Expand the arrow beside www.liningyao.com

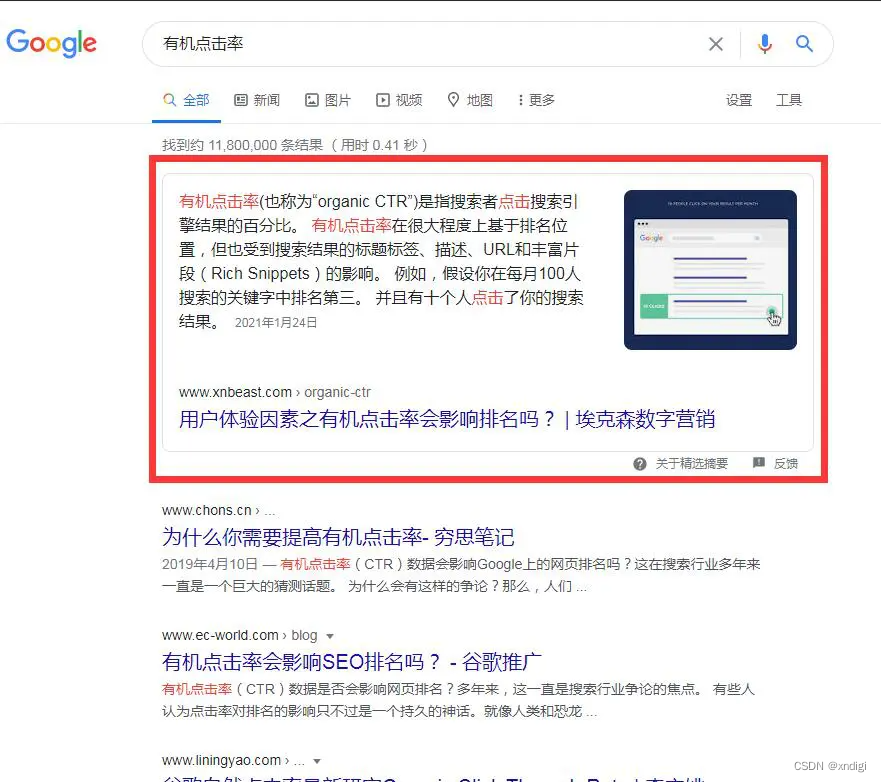click(x=317, y=760)
